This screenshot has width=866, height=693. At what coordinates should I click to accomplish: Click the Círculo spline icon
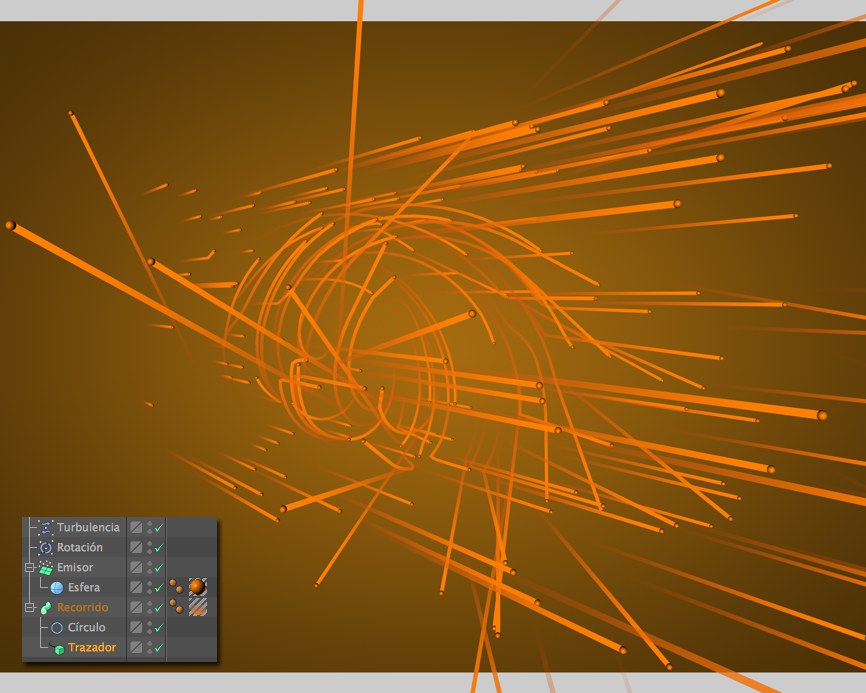57,627
